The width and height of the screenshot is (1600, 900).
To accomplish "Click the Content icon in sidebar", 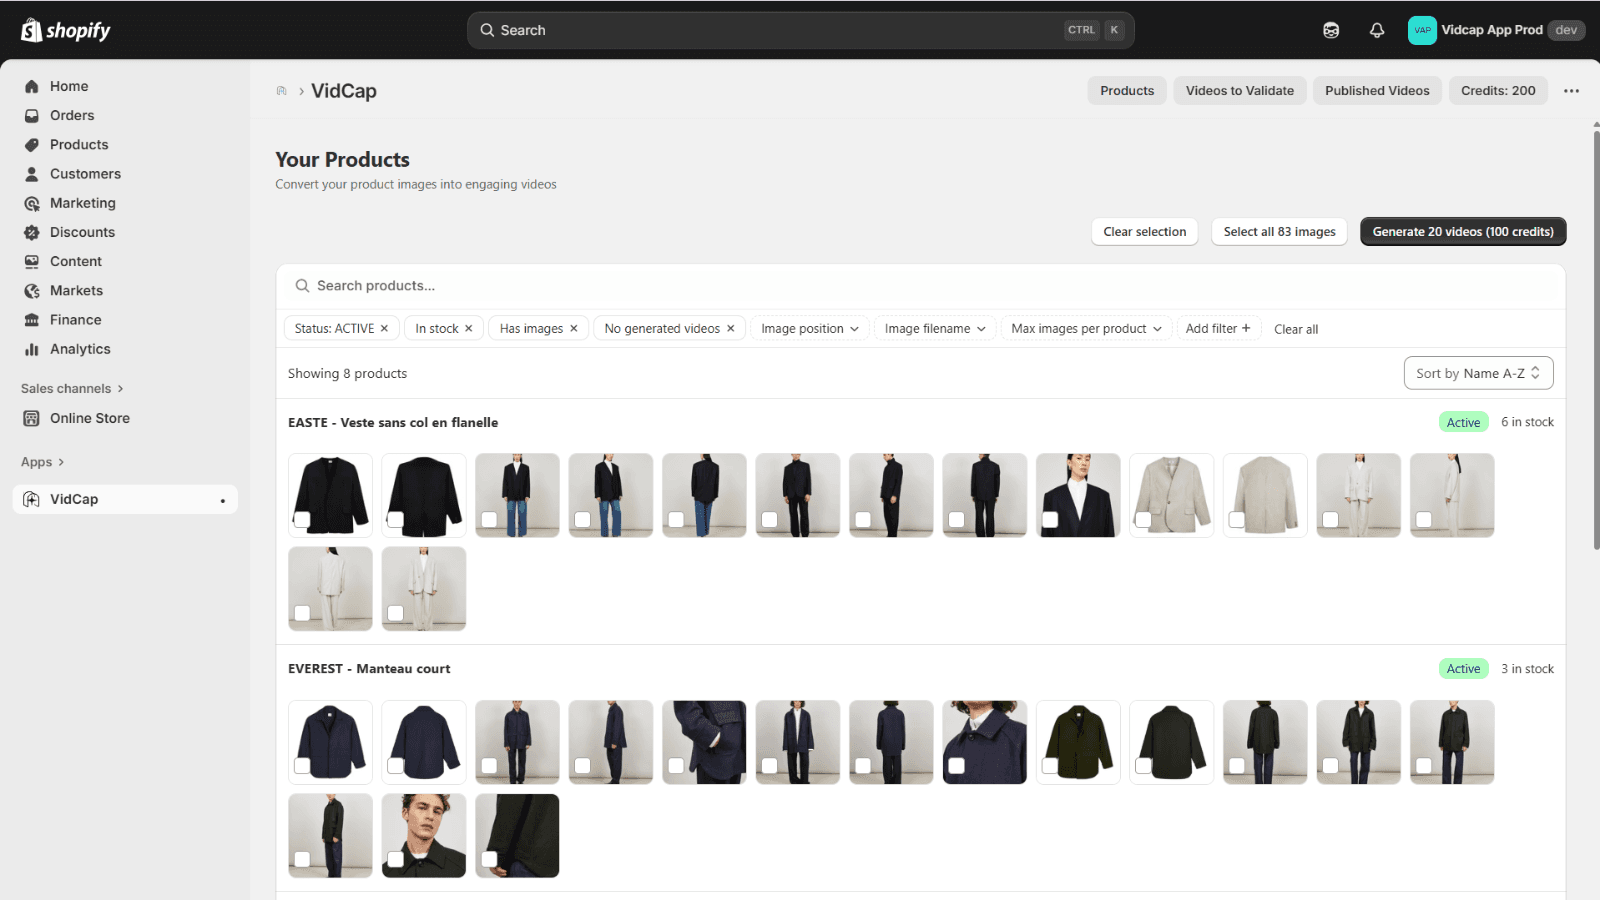I will coord(32,261).
